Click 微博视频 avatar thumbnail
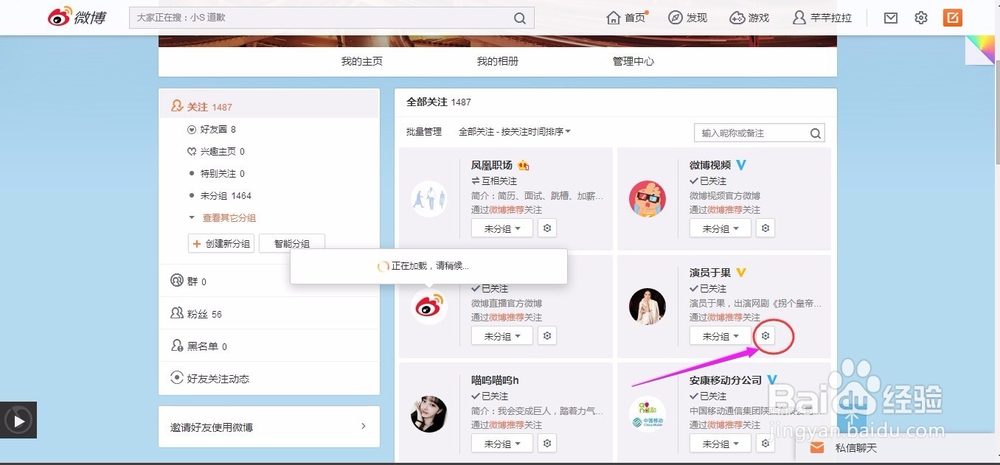 [x=647, y=198]
